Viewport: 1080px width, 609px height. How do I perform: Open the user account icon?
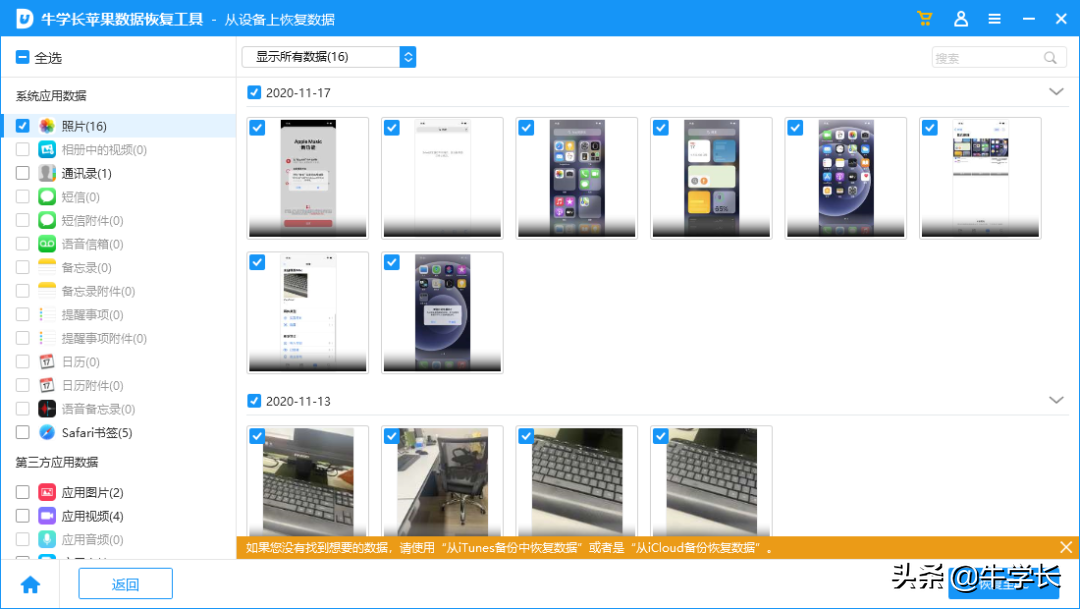coord(961,19)
